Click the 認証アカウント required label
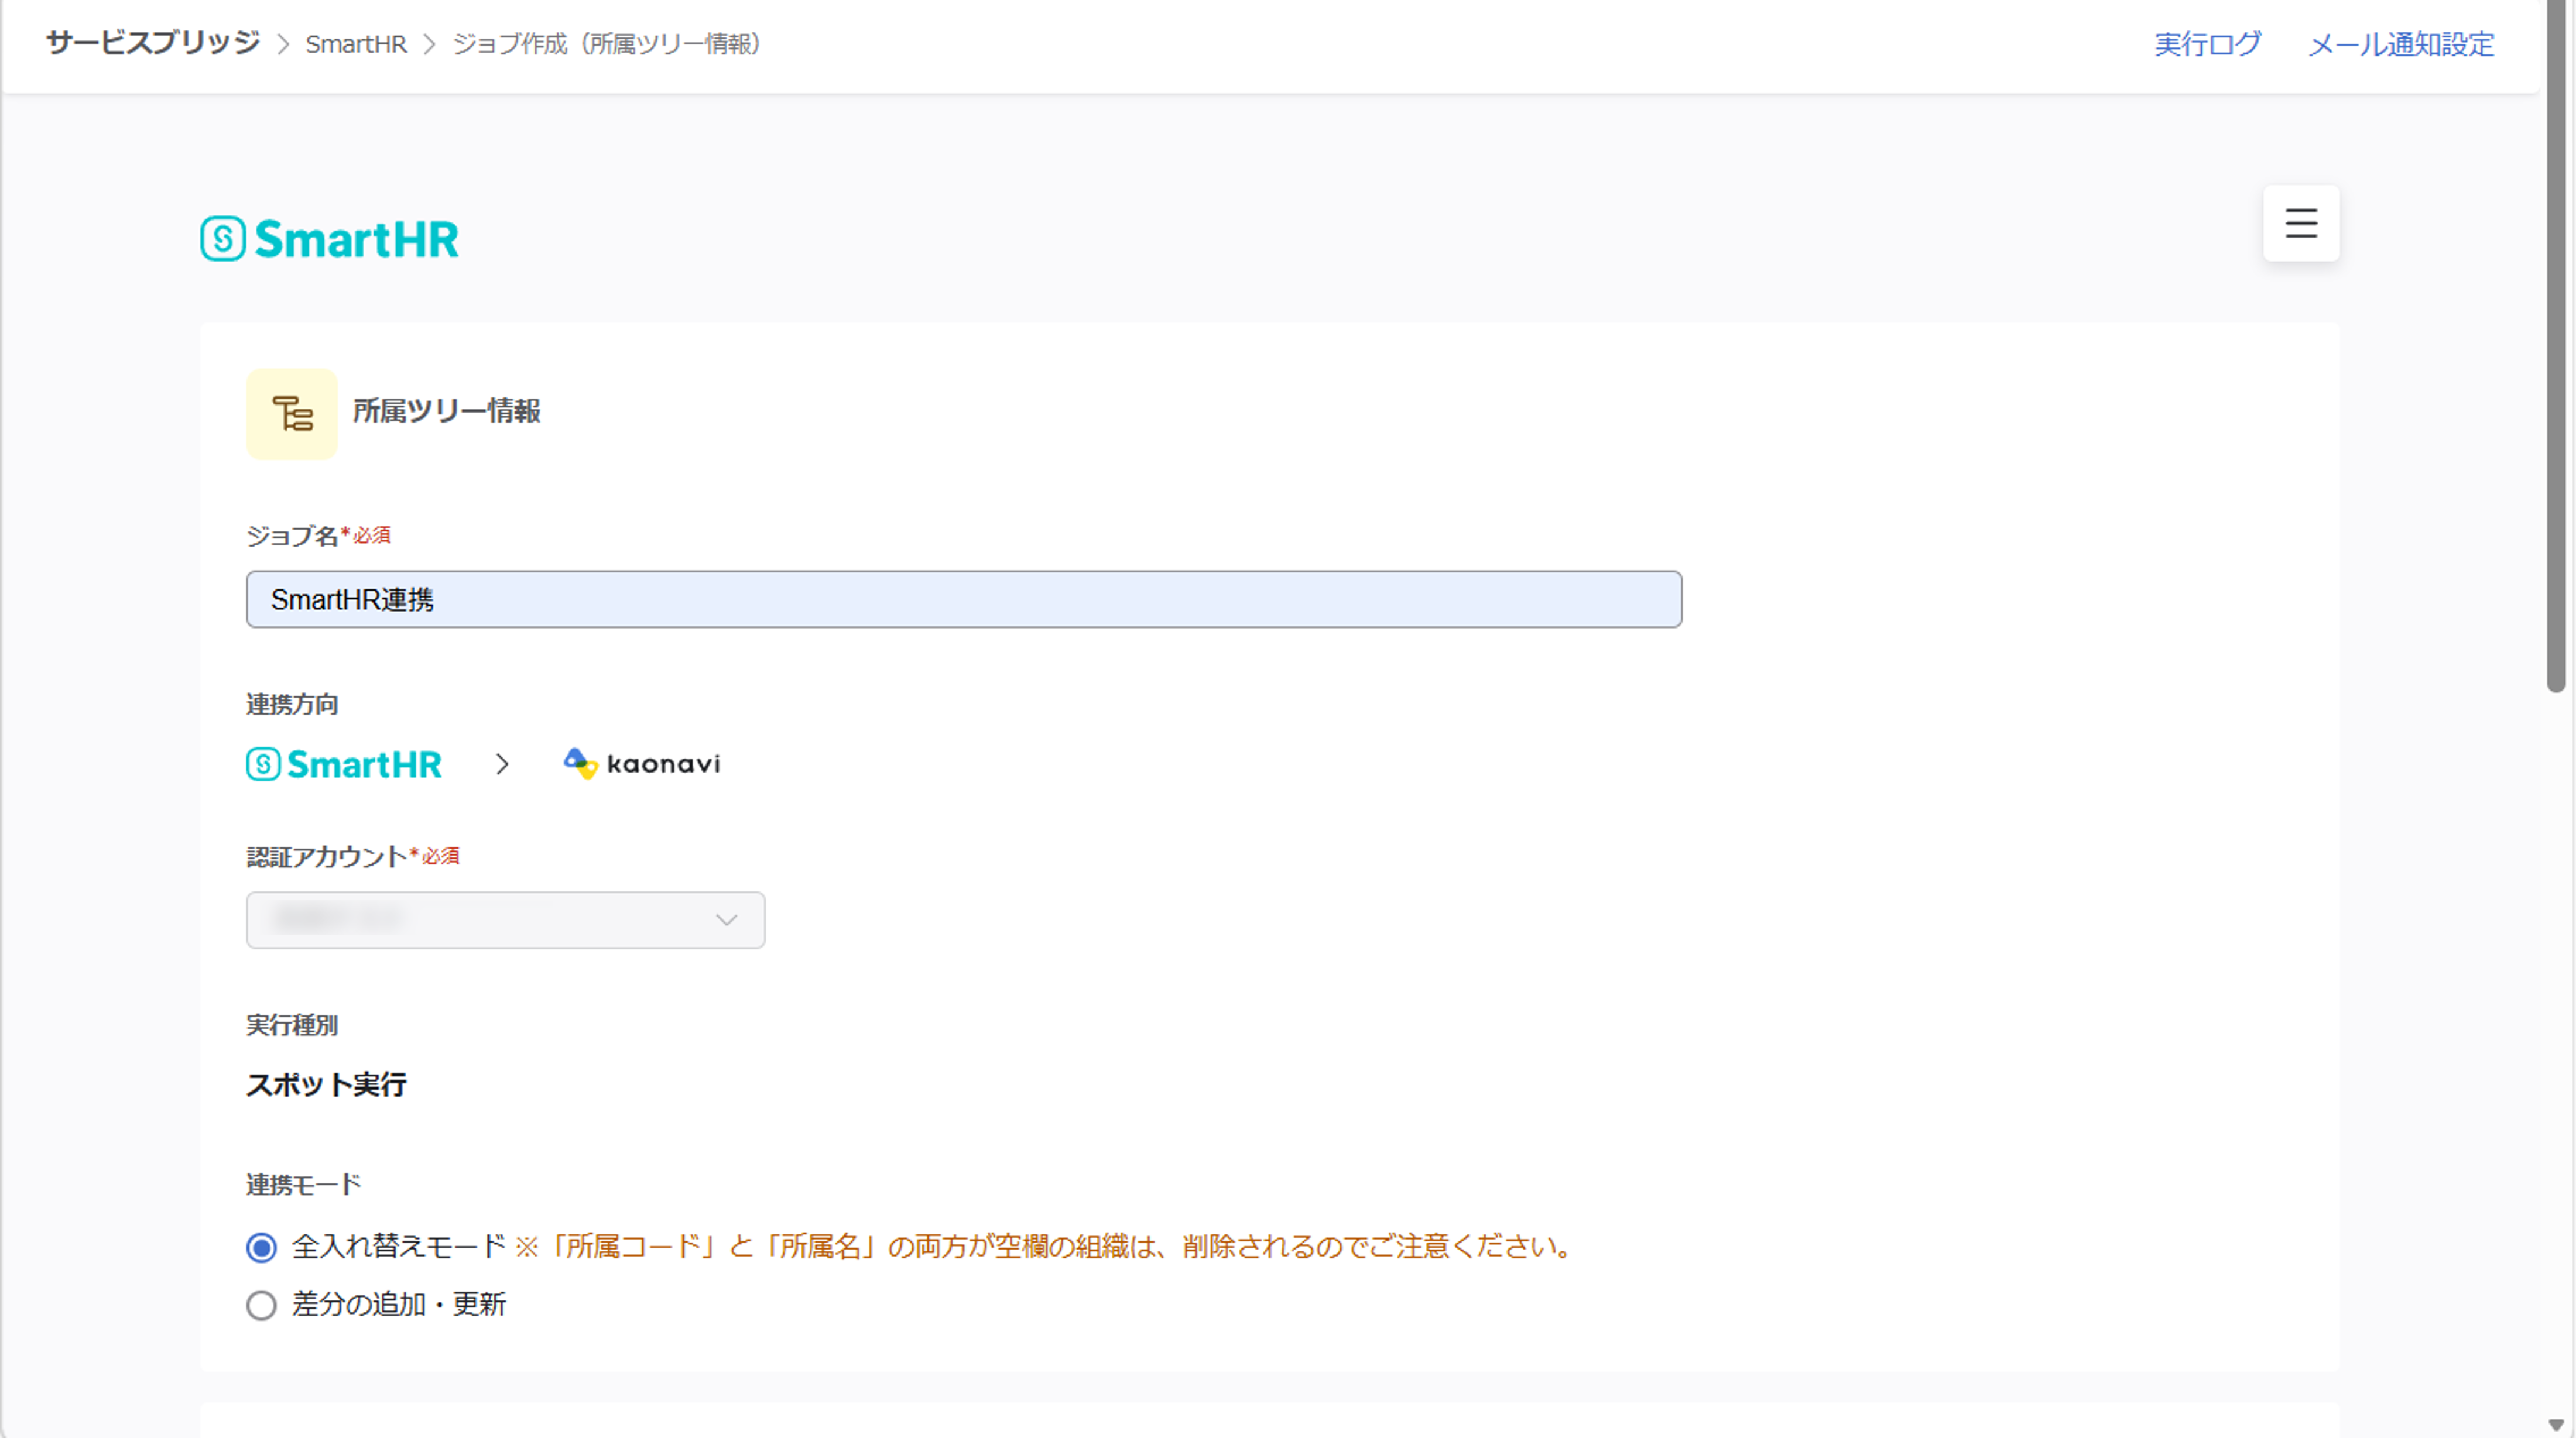The width and height of the screenshot is (2576, 1438). (353, 857)
